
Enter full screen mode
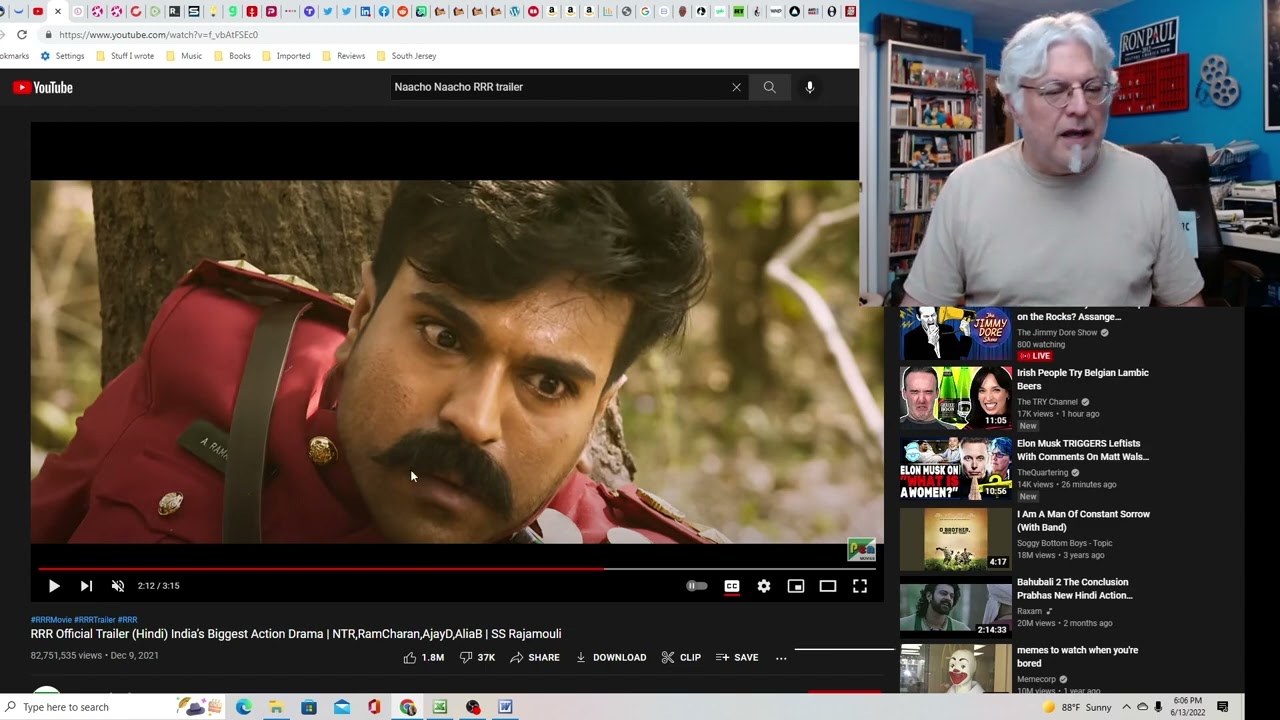[x=860, y=586]
